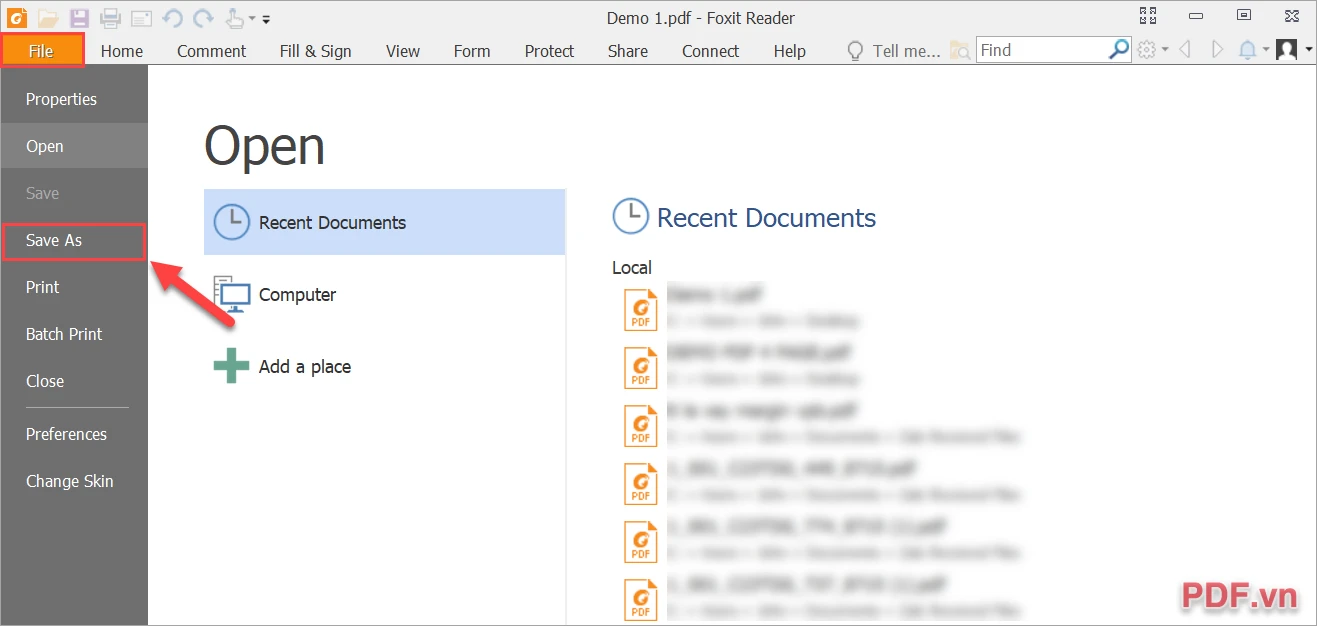Select Print in the File sidebar

click(x=74, y=287)
